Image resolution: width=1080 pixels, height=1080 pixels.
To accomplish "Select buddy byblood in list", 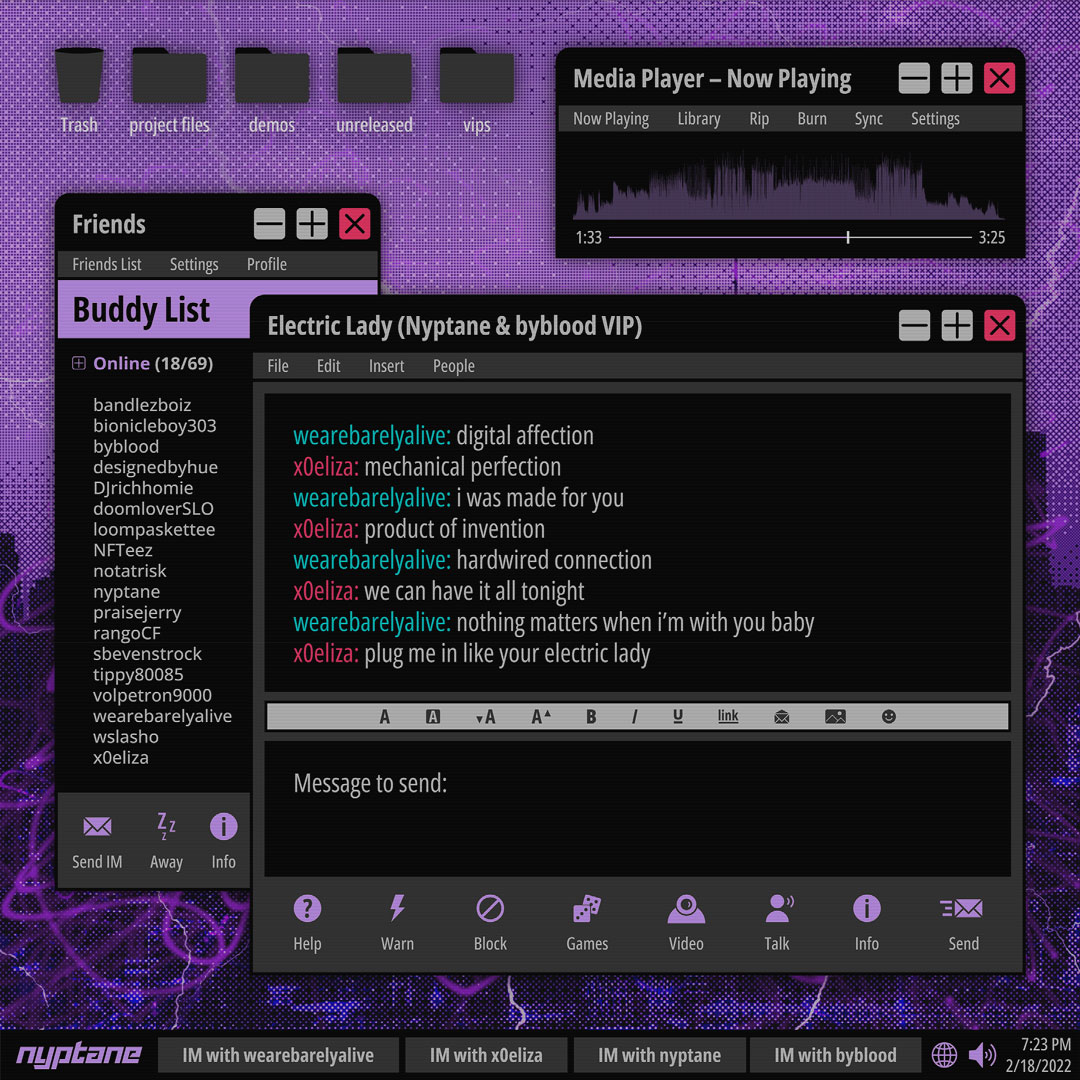I will point(126,446).
